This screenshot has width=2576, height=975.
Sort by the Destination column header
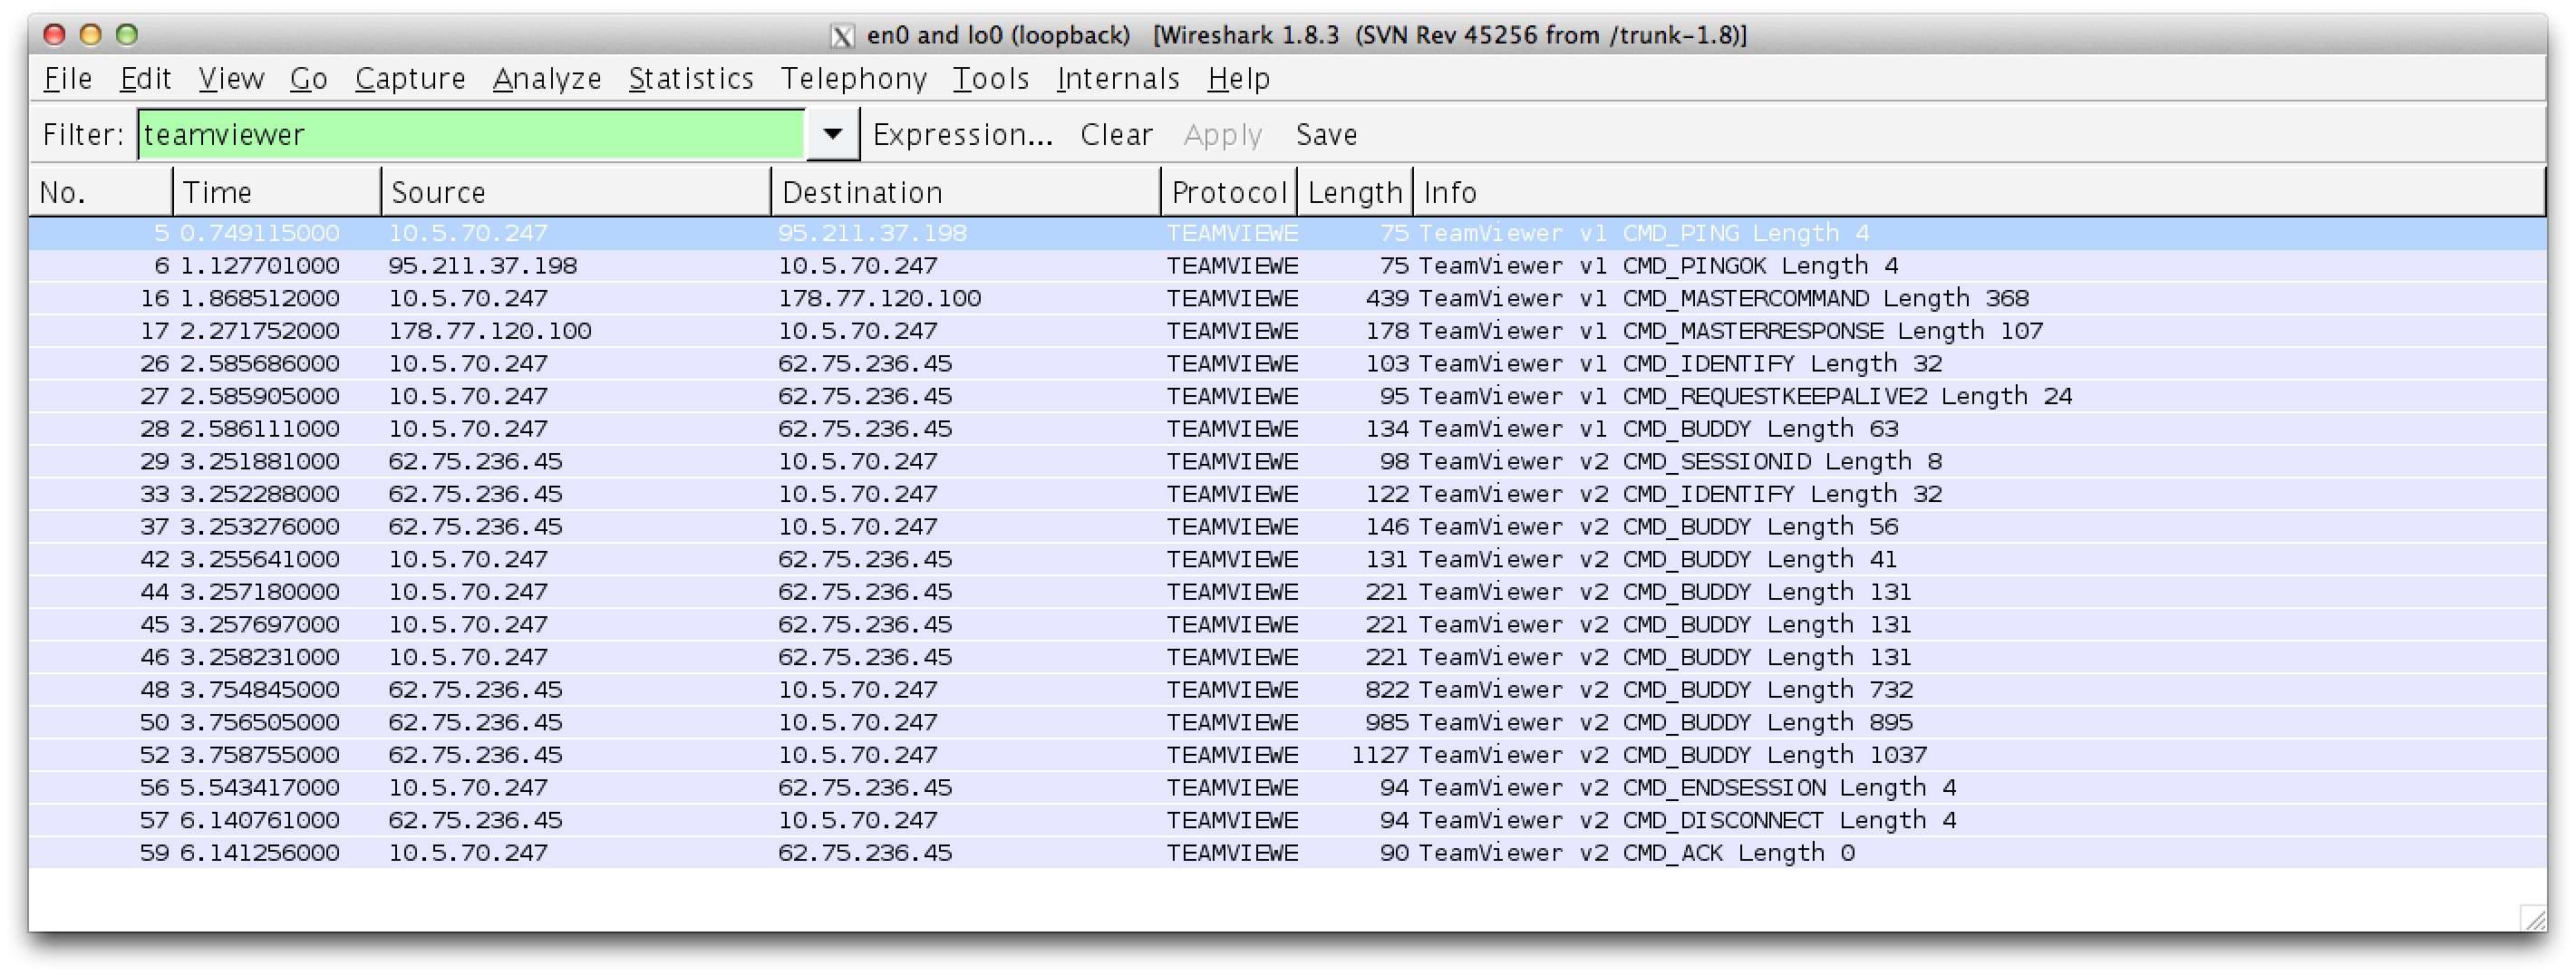pos(966,192)
